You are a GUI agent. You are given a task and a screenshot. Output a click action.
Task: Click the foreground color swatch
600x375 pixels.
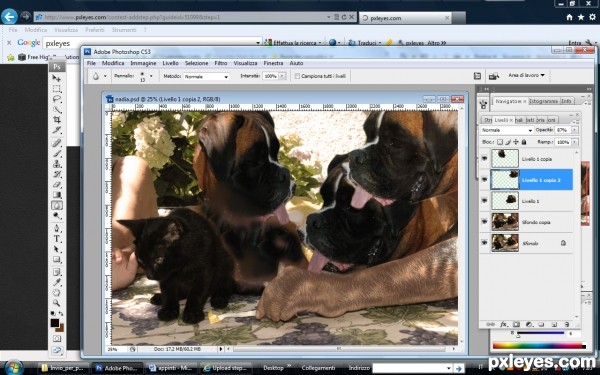click(x=55, y=323)
